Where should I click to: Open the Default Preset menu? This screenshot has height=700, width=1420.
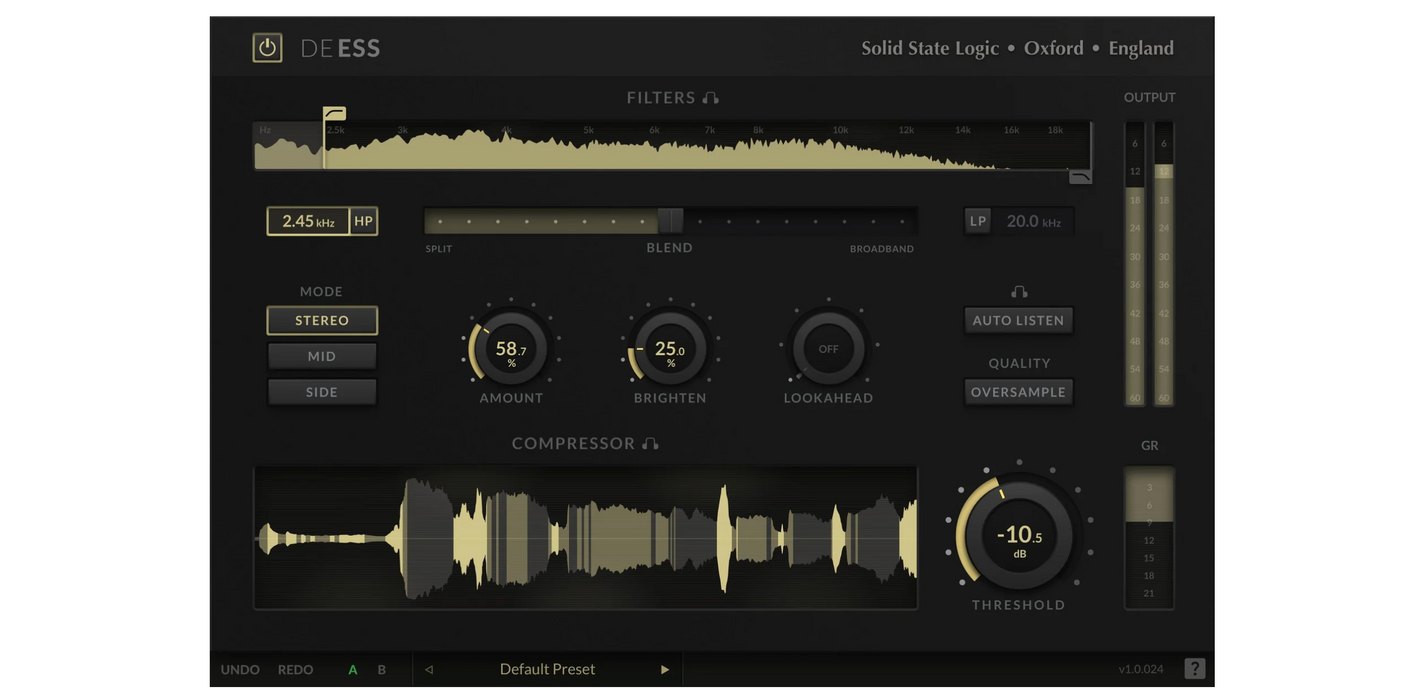click(x=547, y=669)
